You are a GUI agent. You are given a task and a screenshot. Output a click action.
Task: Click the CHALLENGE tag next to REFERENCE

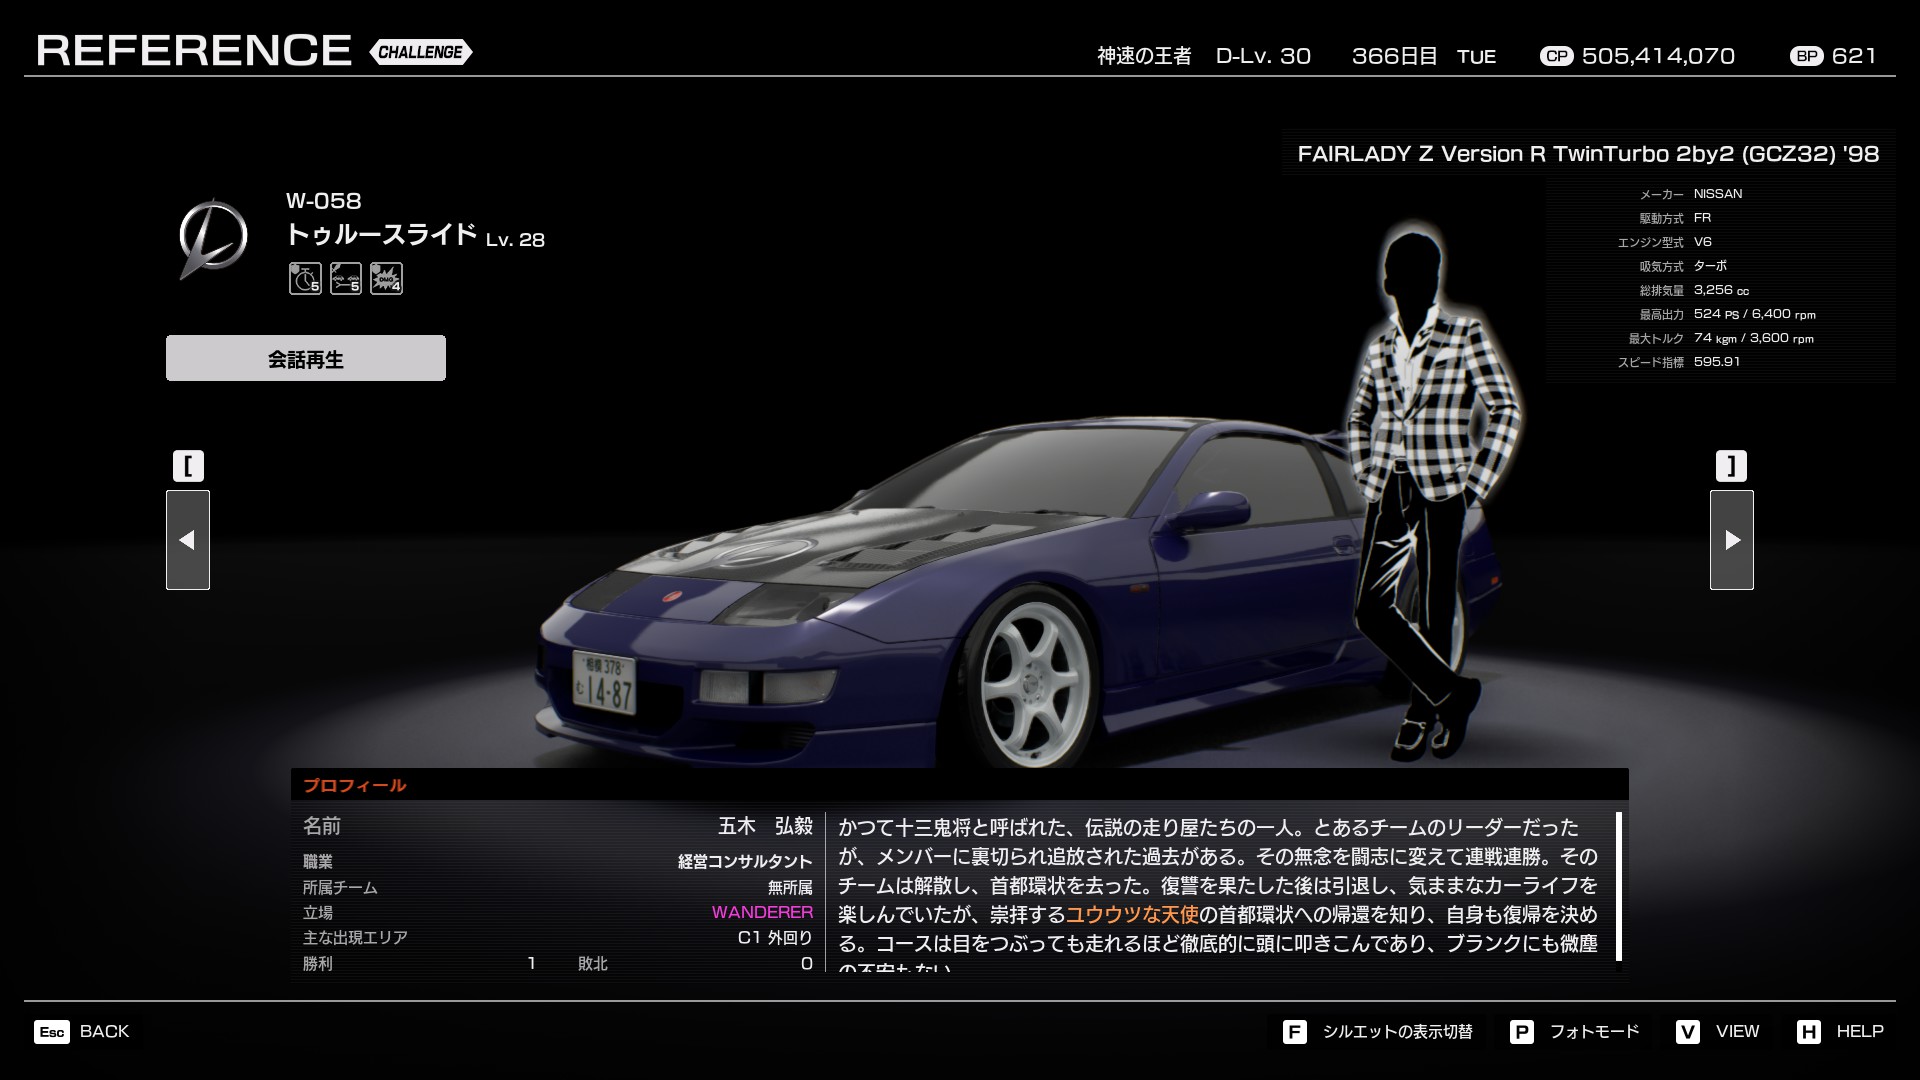pos(420,52)
